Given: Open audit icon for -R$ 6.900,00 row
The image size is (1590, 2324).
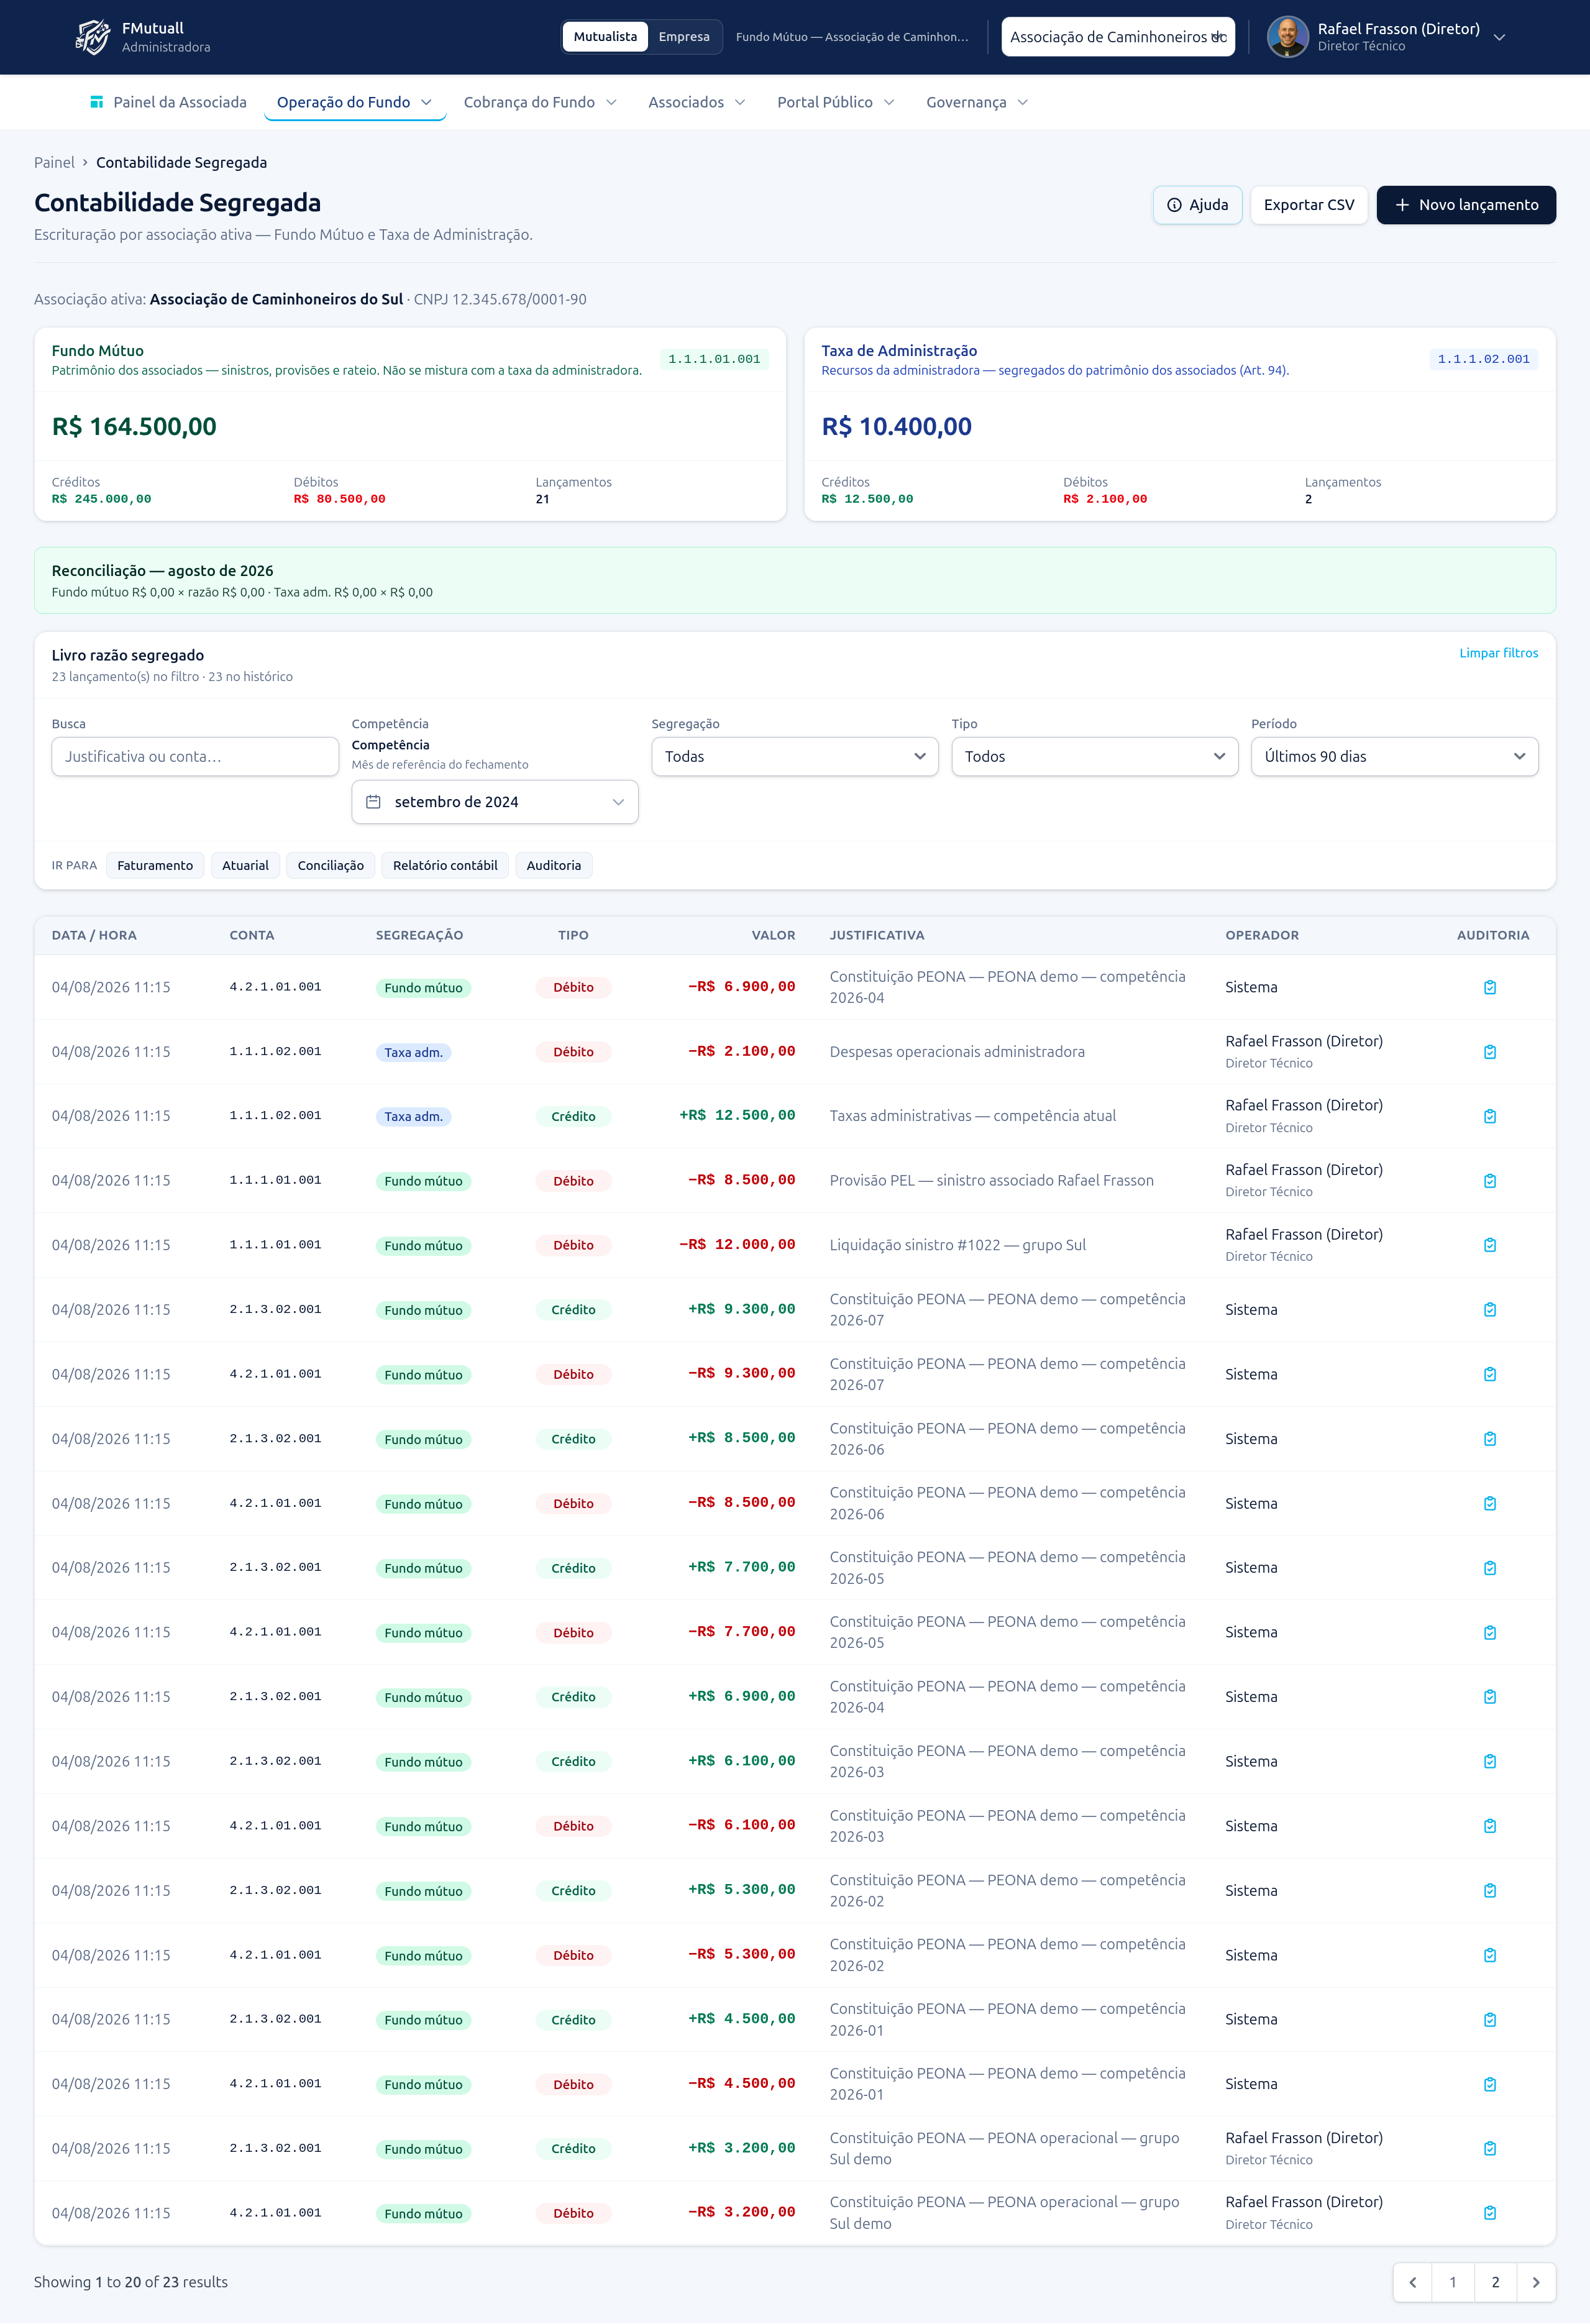Looking at the screenshot, I should coord(1490,987).
